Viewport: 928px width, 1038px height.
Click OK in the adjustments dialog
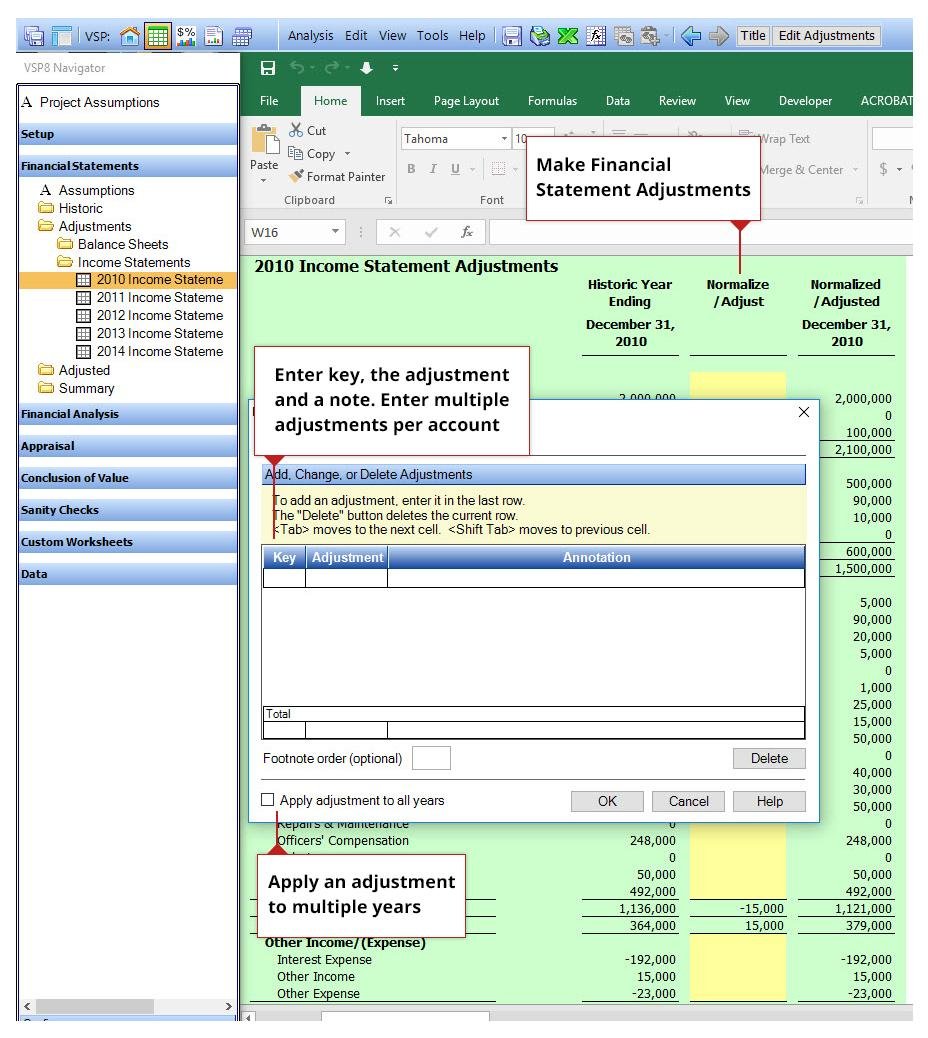click(607, 801)
